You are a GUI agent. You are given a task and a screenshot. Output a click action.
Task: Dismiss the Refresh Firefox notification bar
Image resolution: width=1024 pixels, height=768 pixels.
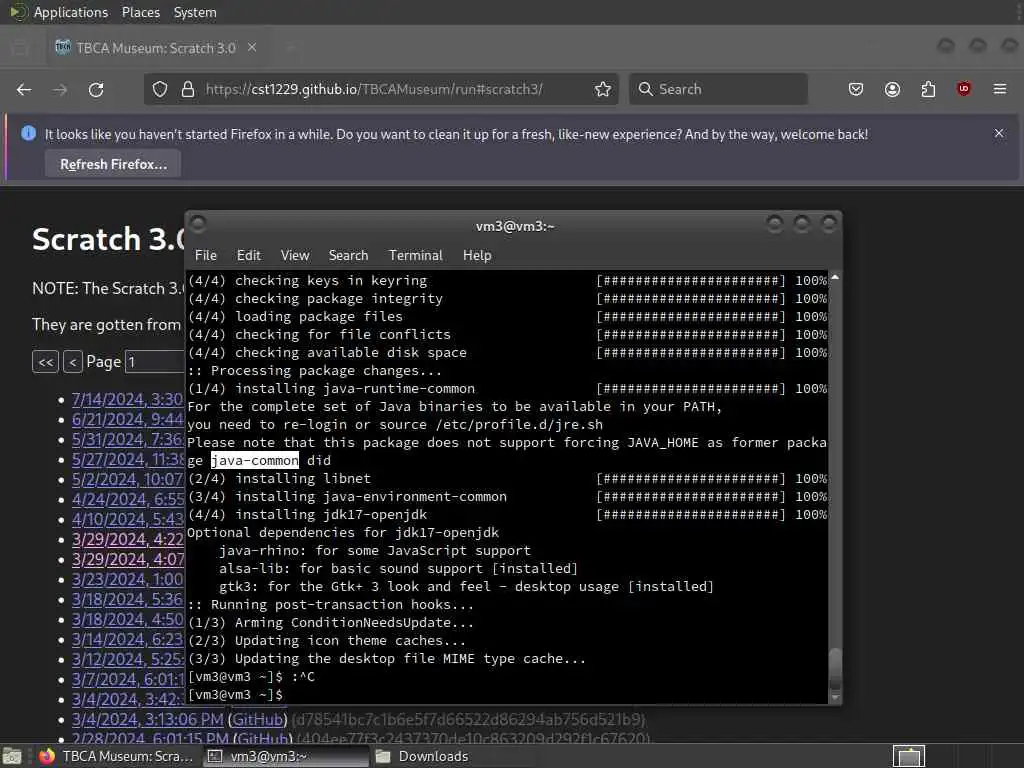999,133
